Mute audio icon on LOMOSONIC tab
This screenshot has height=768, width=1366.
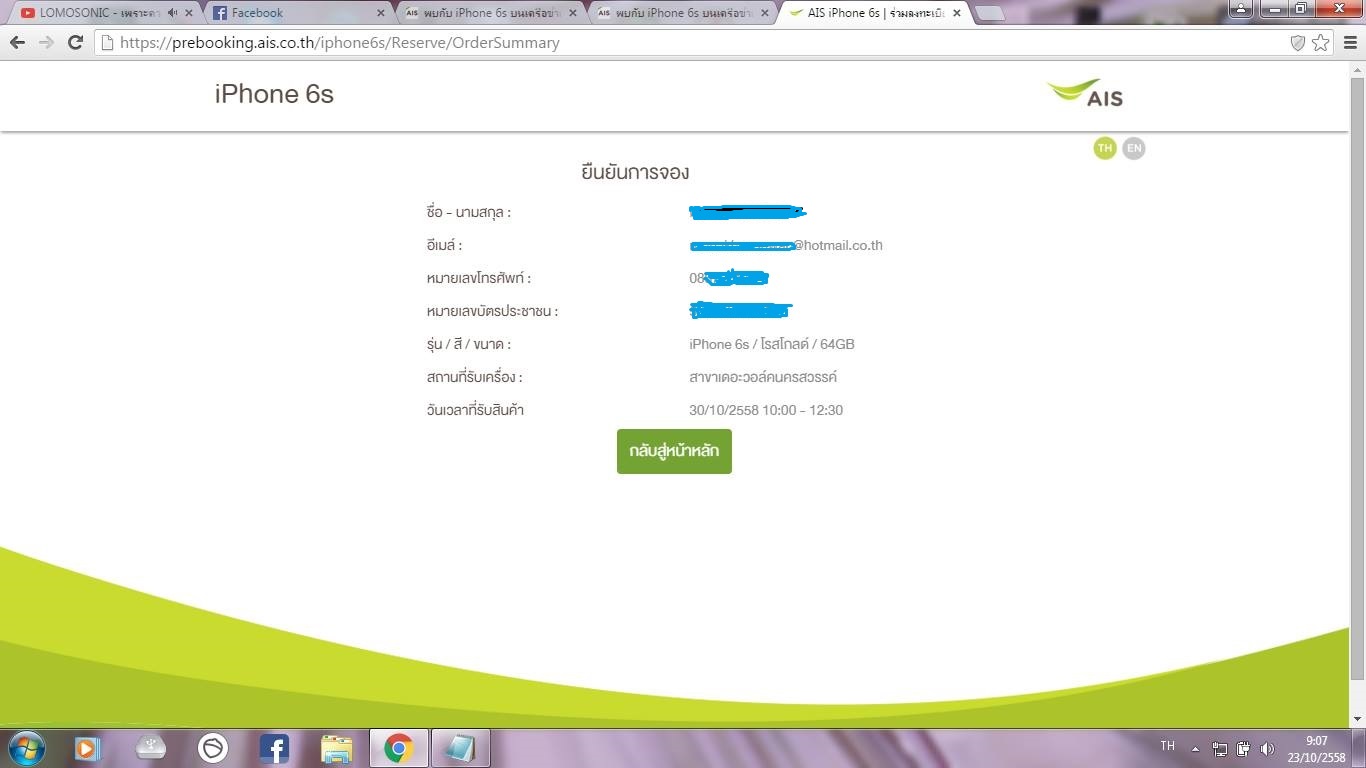click(x=172, y=13)
